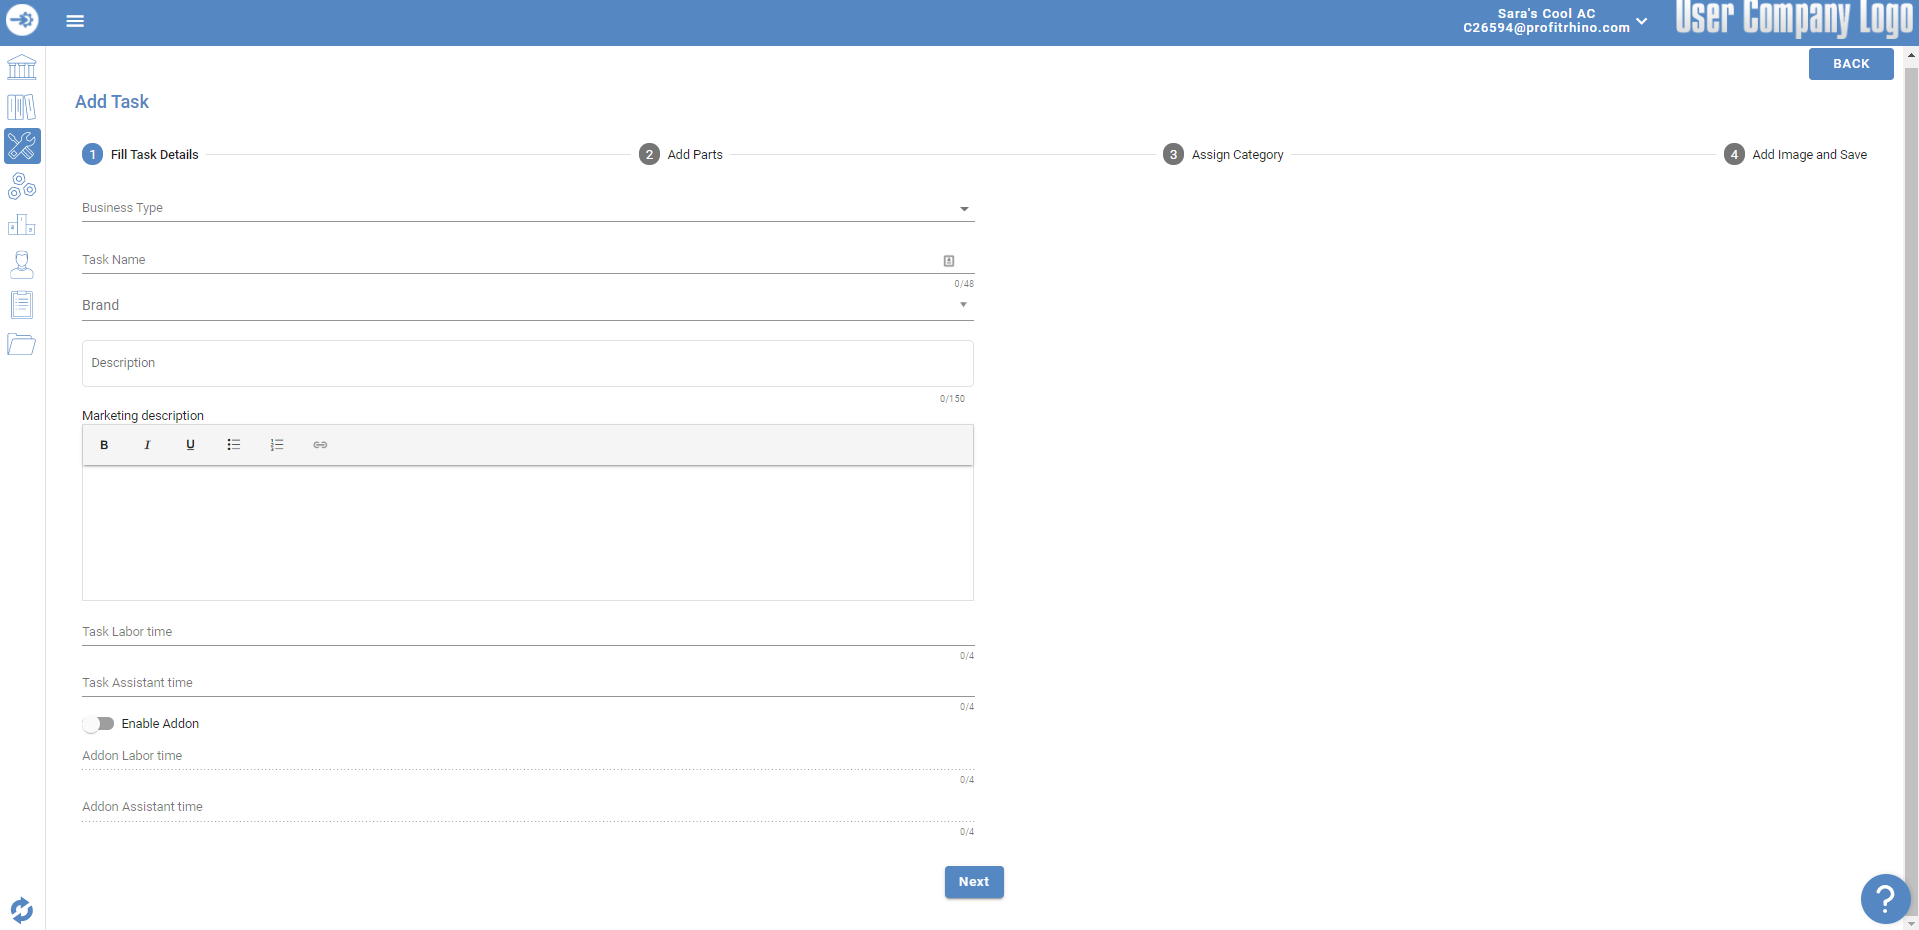
Task: Toggle Bold in the marketing description toolbar
Action: tap(103, 445)
